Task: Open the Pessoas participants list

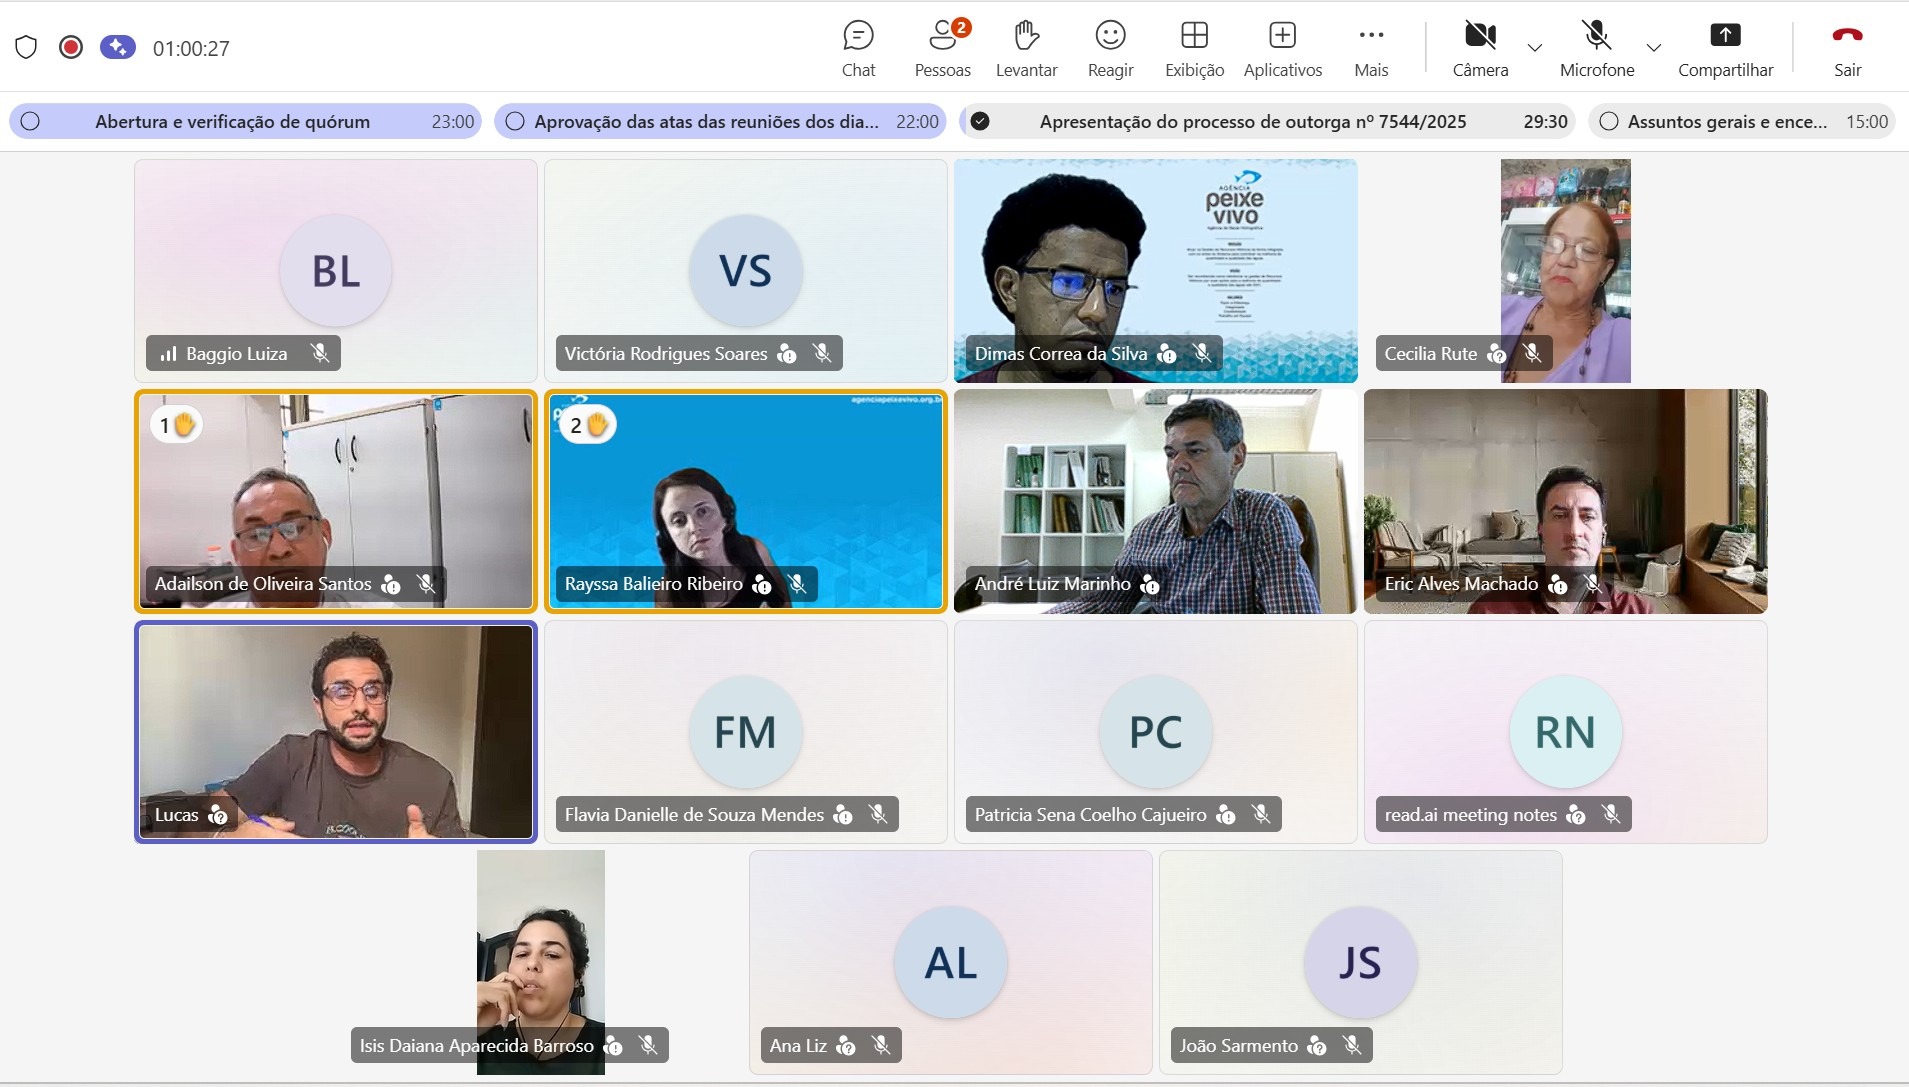Action: pos(942,48)
